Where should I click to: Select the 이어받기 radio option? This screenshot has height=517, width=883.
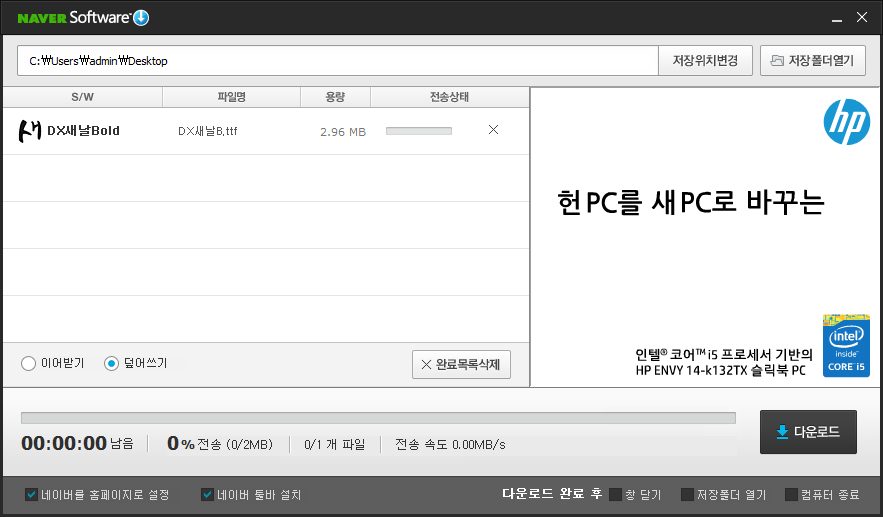coord(28,364)
